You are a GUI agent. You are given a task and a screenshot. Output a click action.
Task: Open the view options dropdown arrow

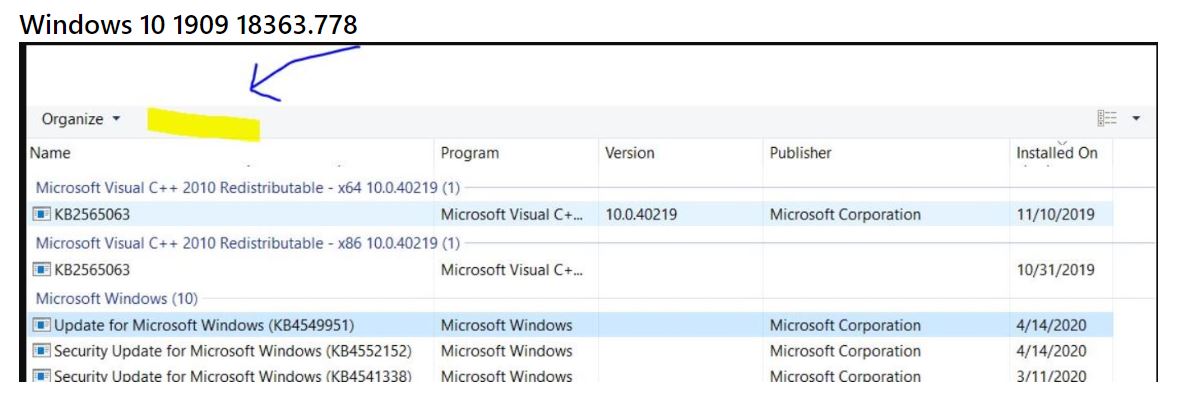1136,119
